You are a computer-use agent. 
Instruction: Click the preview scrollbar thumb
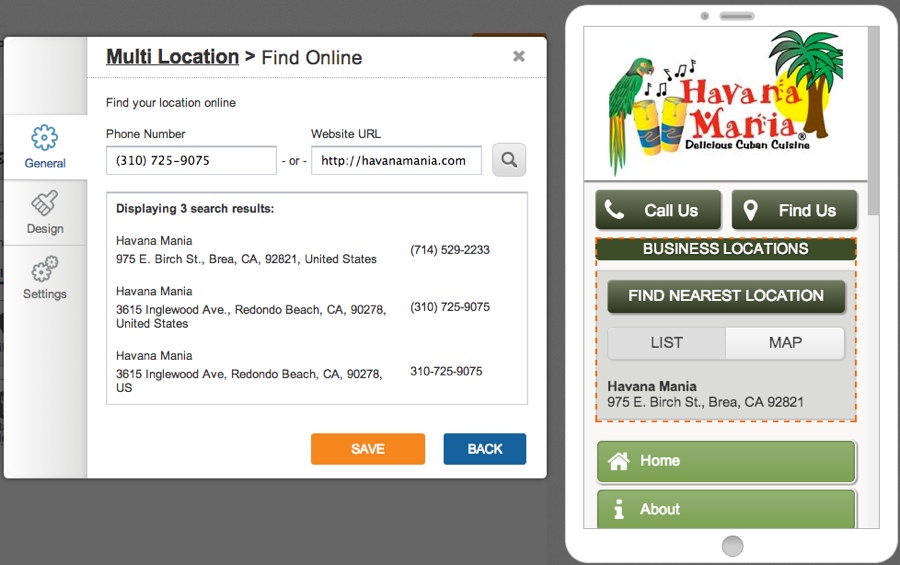tap(873, 121)
